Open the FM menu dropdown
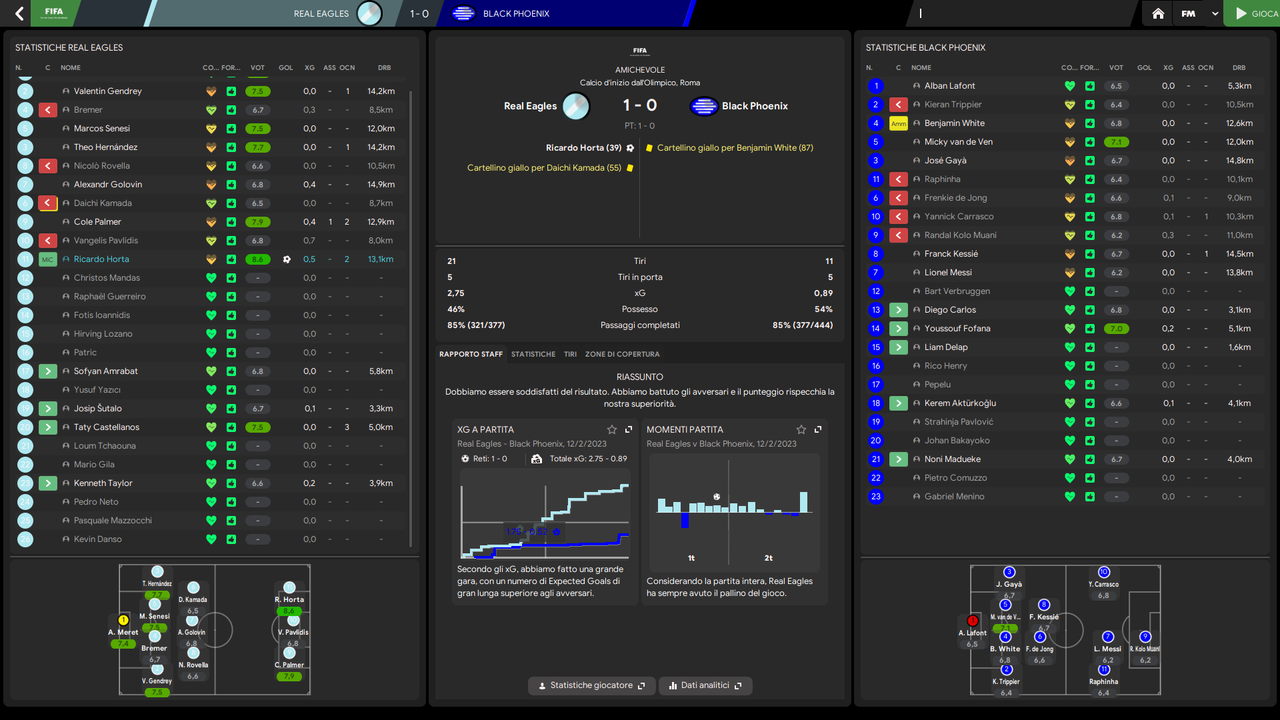This screenshot has width=1280, height=720. pyautogui.click(x=1198, y=14)
